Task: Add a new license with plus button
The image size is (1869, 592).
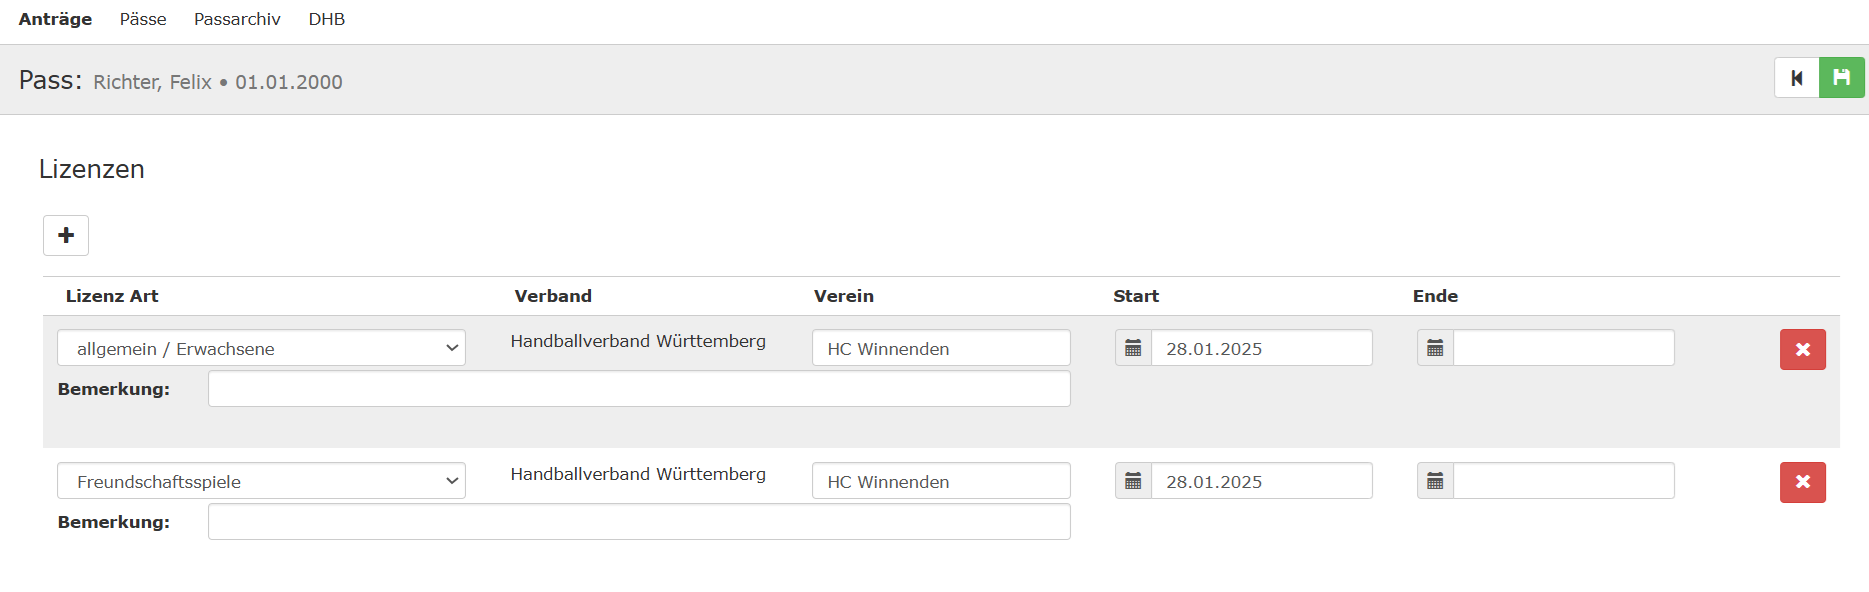Action: 66,235
